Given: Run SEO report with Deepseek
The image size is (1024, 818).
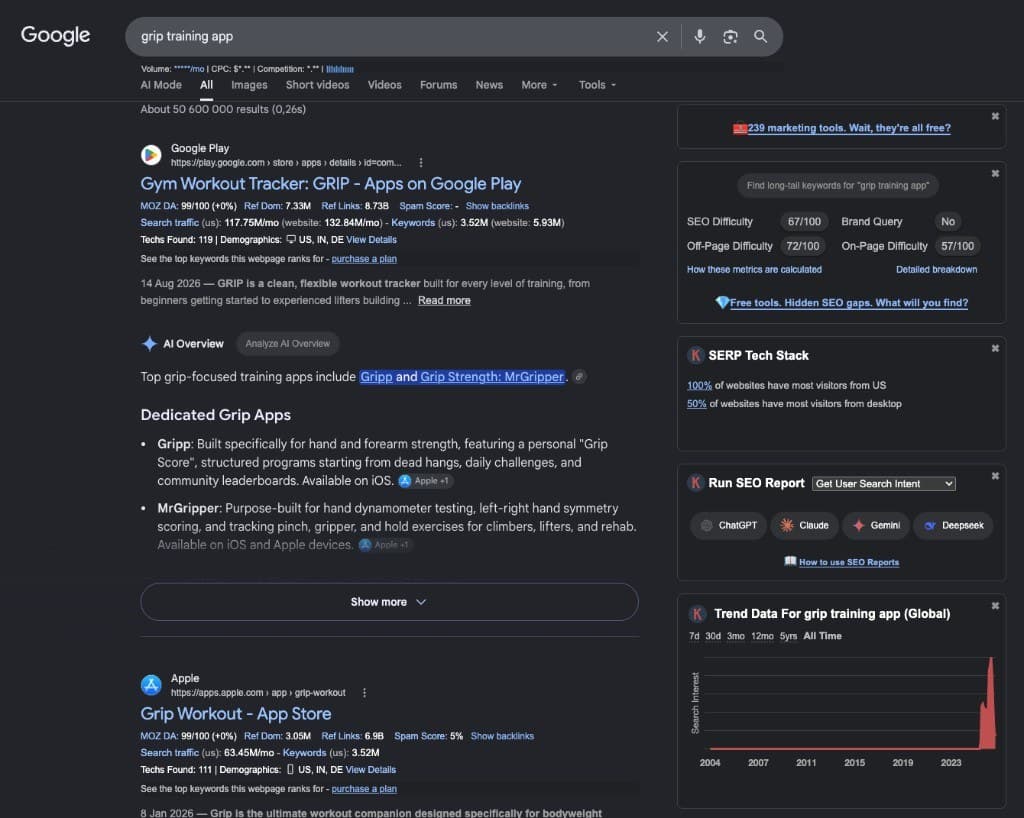Looking at the screenshot, I should pos(953,526).
